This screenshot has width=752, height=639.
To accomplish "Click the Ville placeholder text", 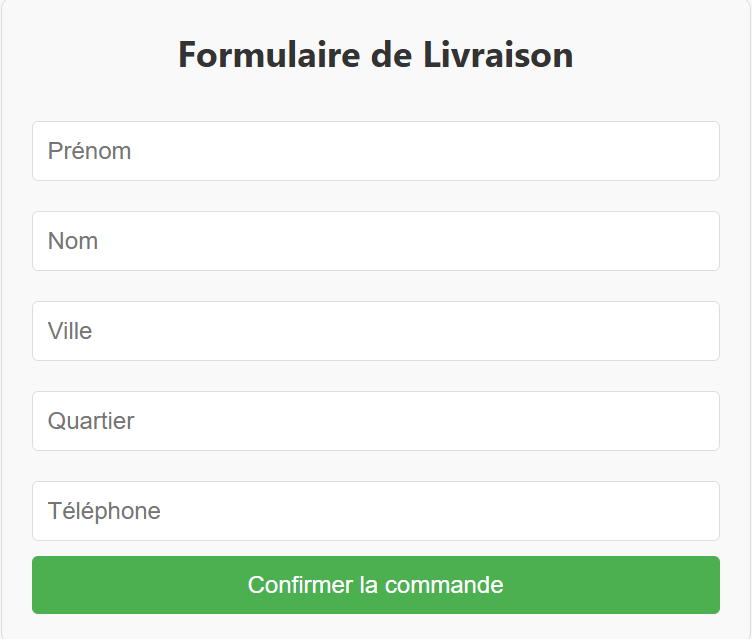I will click(70, 331).
